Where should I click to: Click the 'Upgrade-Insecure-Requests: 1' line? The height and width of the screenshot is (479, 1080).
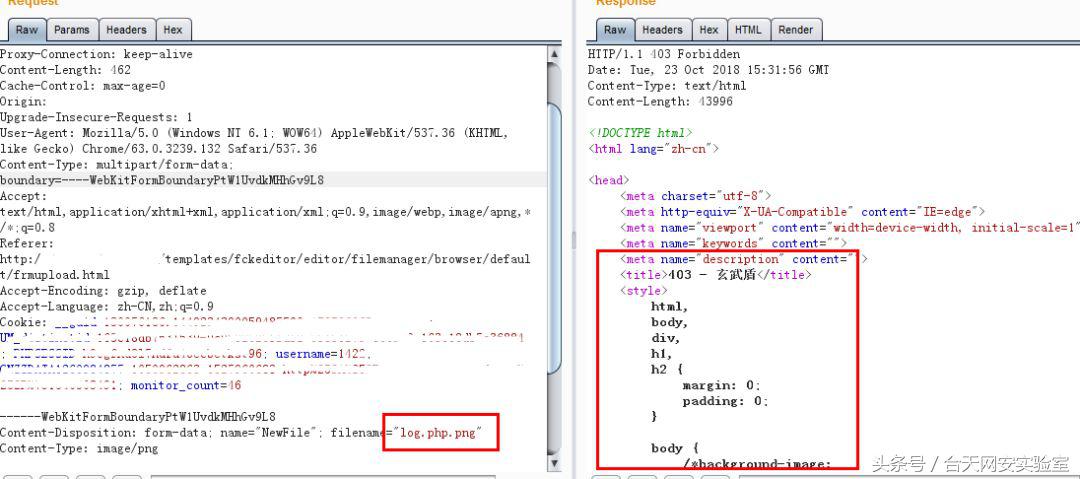point(96,117)
